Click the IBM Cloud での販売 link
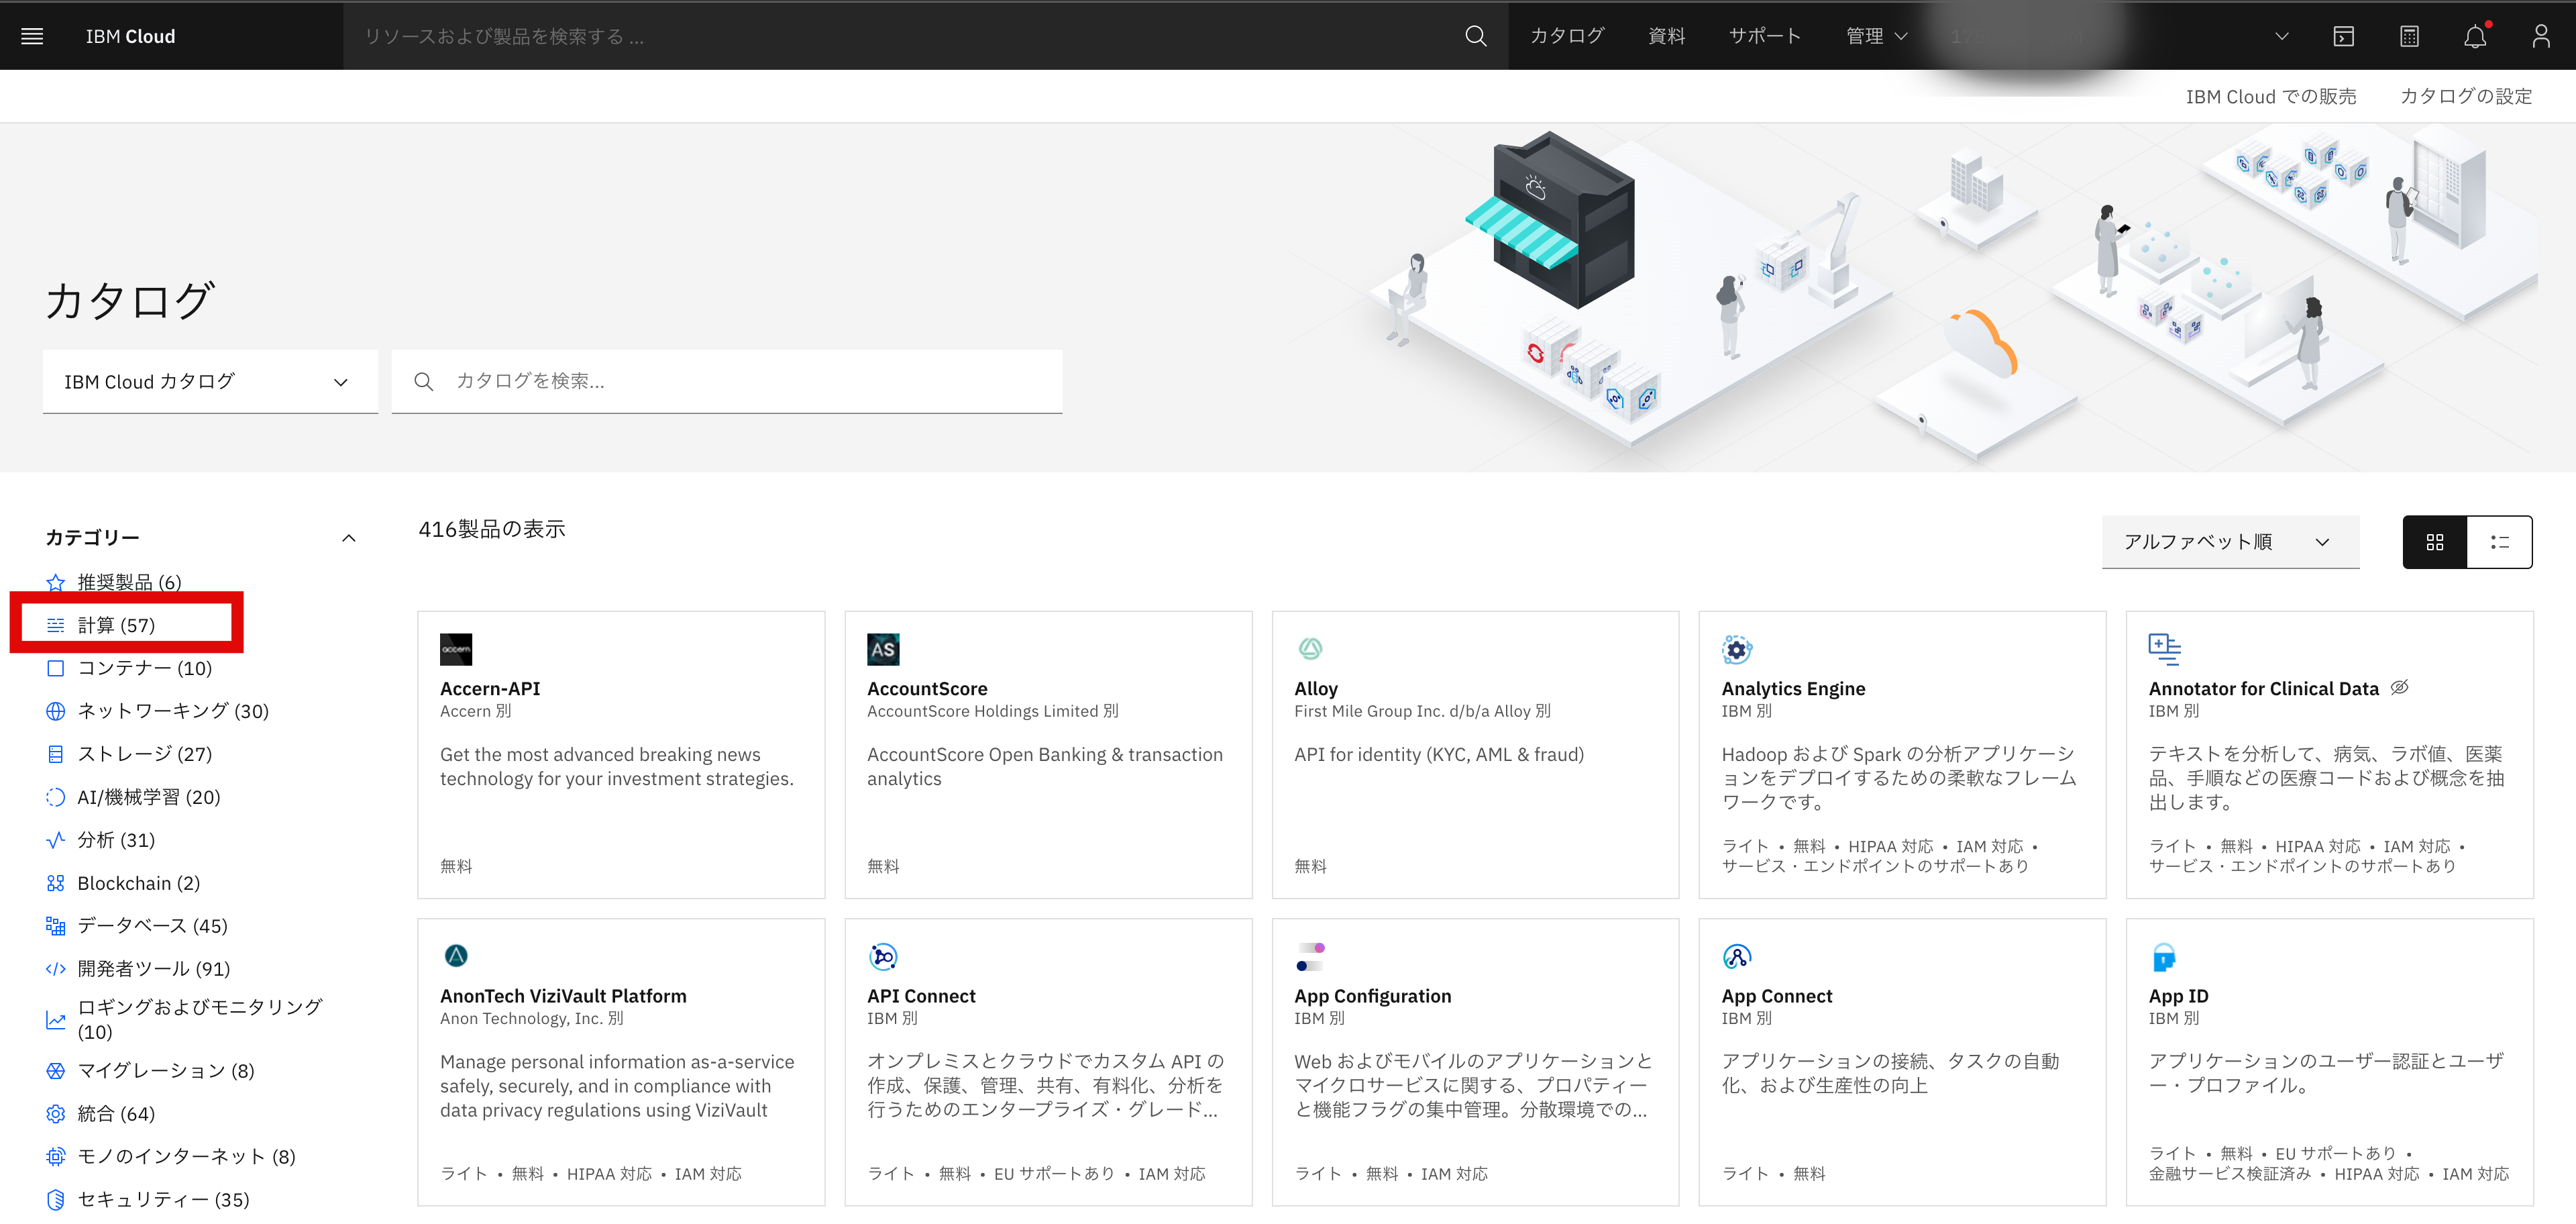Screen dimensions: 2576x1224 [2270, 96]
